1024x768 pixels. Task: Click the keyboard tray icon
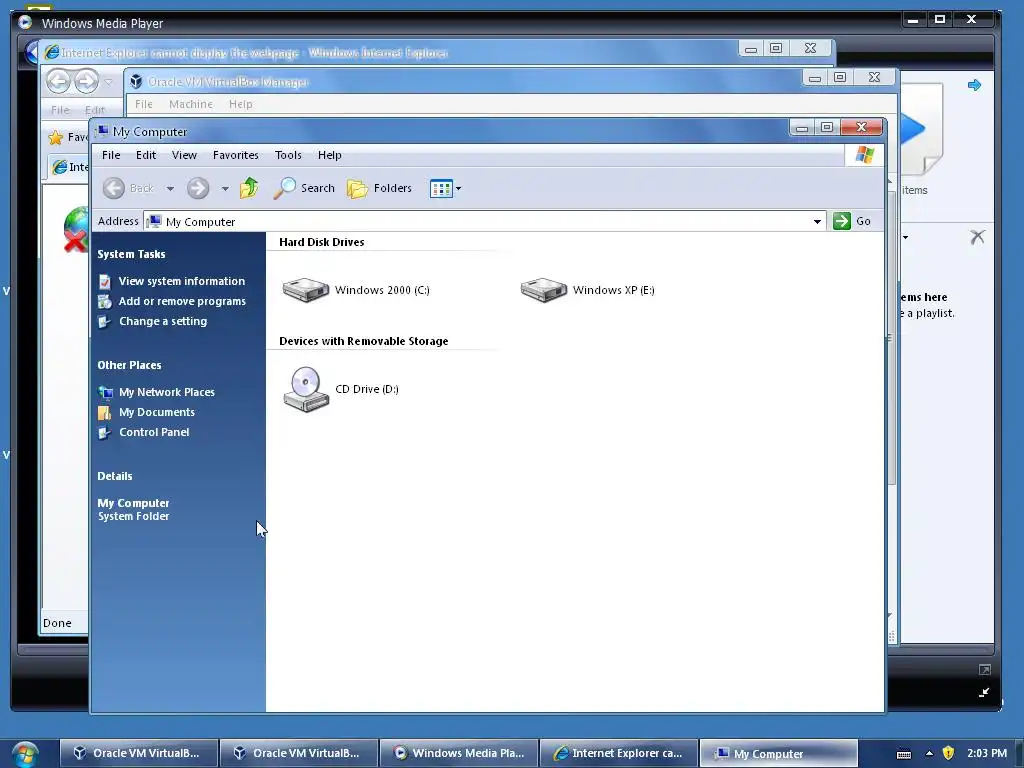coord(904,754)
